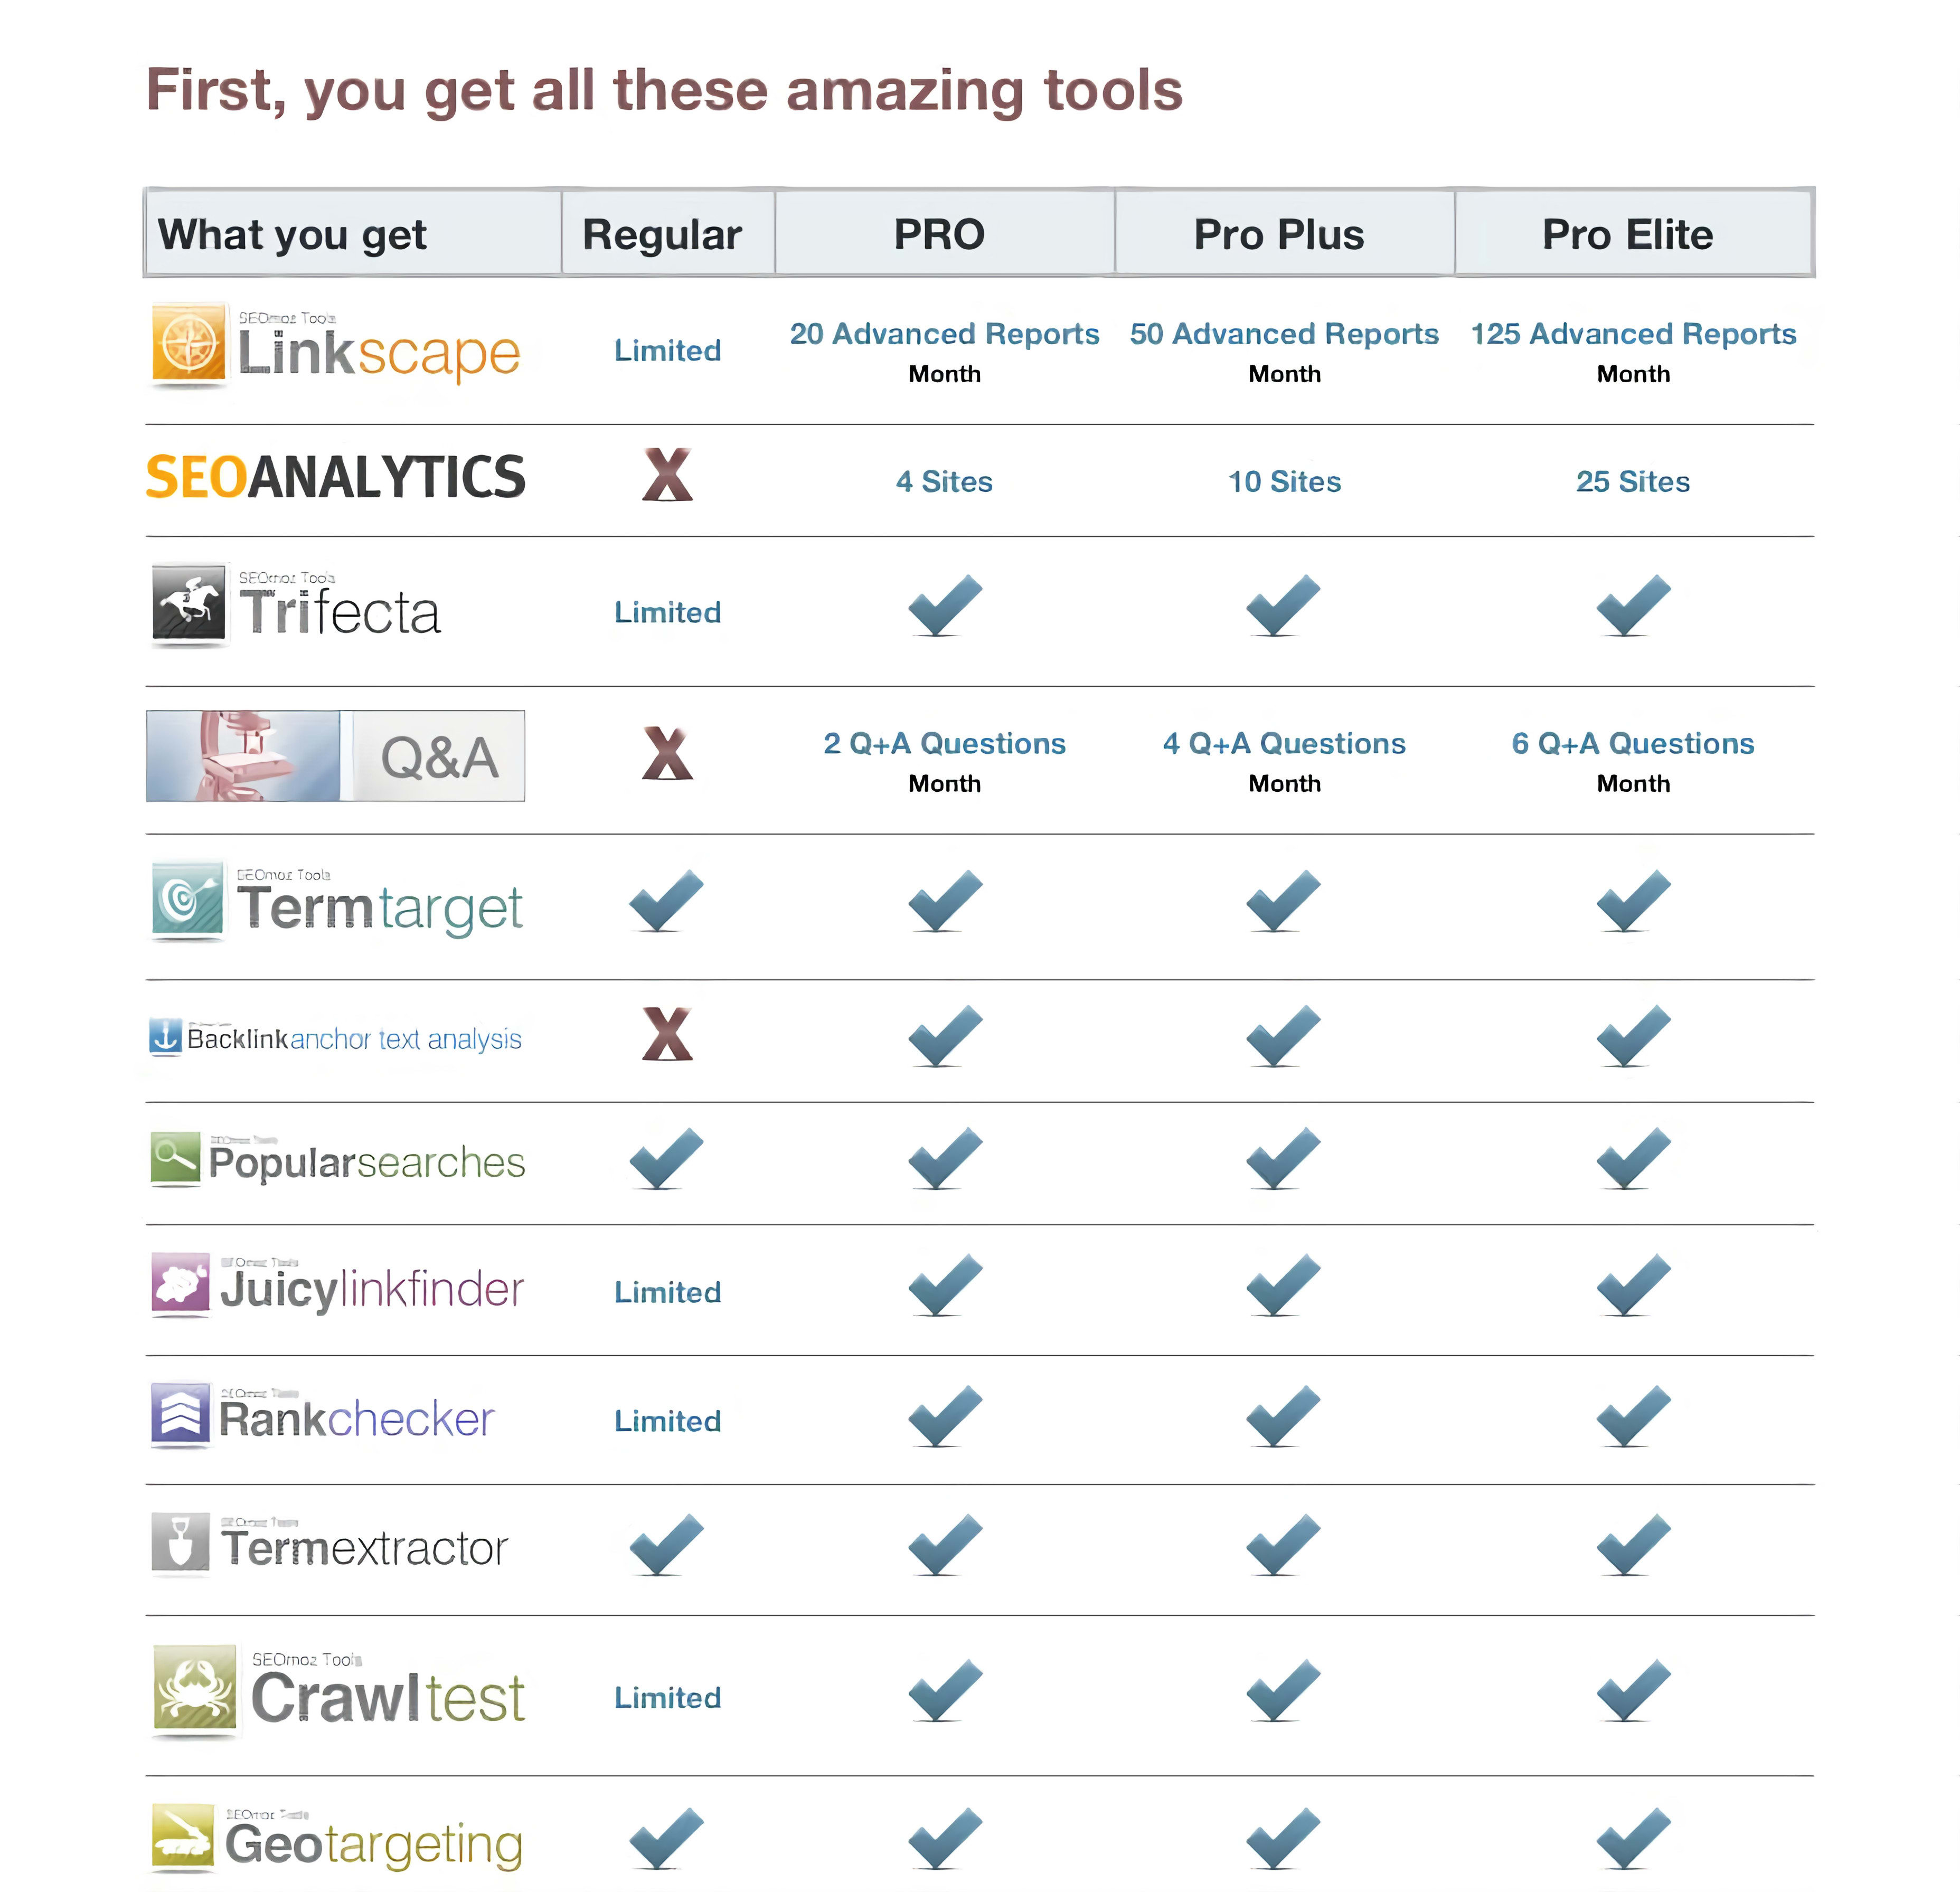Screen dimensions: 1960x1892
Task: Click the 25 Sites link
Action: point(1633,482)
